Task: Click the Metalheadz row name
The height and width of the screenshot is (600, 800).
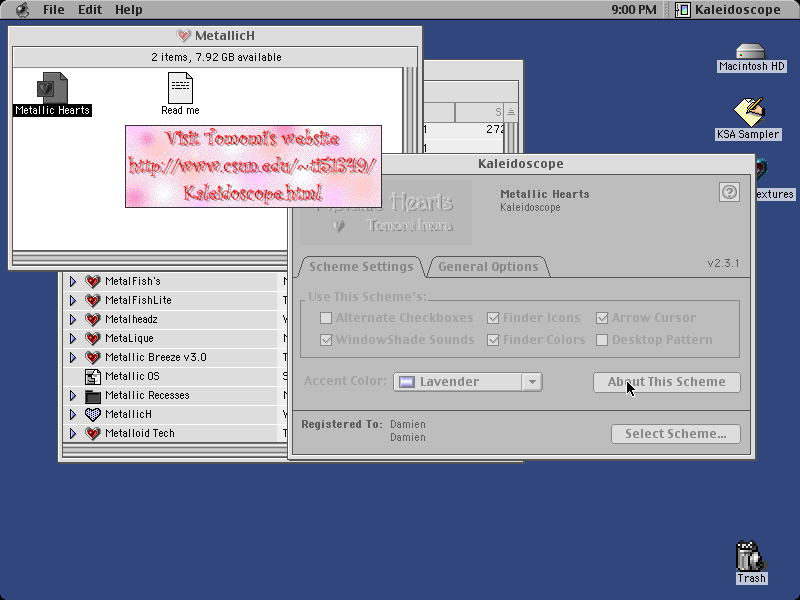Action: [x=131, y=319]
